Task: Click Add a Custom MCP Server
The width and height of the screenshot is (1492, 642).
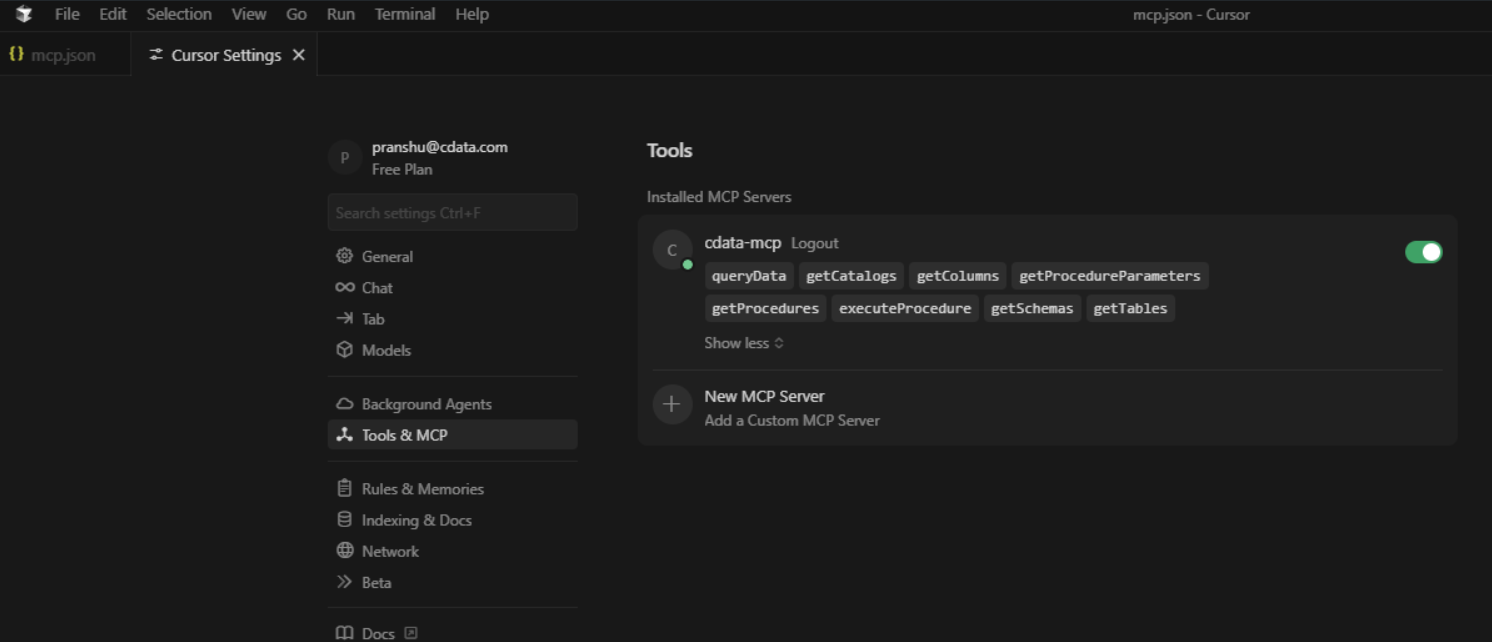Action: click(x=791, y=420)
